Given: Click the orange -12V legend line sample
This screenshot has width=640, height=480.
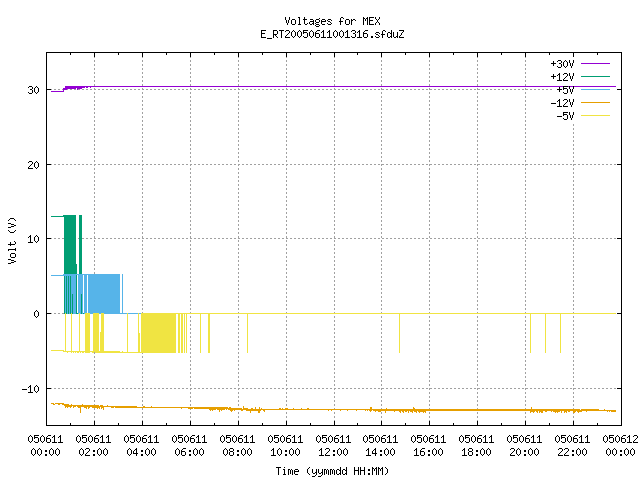Looking at the screenshot, I should pyautogui.click(x=595, y=102).
